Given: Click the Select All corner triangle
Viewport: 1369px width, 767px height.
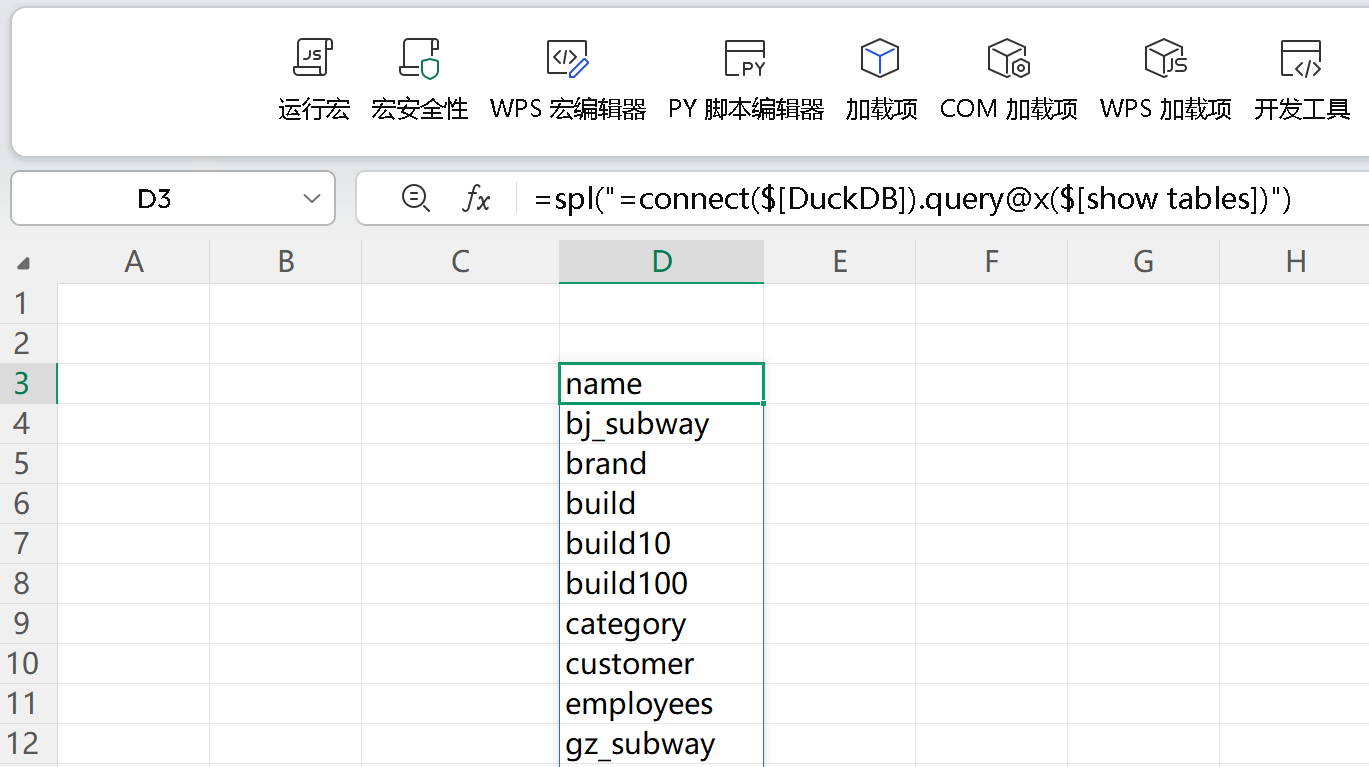Looking at the screenshot, I should pyautogui.click(x=23, y=264).
